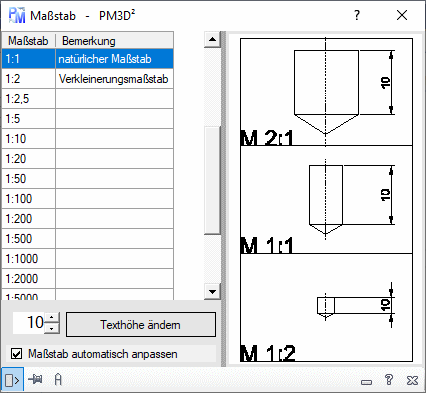The image size is (426, 393).
Task: Click the PM application logo icon
Action: click(x=17, y=16)
